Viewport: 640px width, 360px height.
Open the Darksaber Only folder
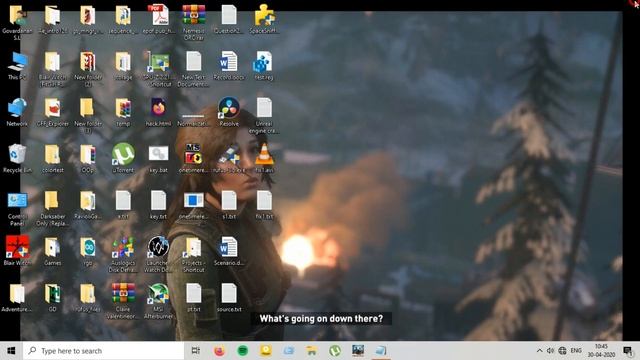[x=52, y=208]
